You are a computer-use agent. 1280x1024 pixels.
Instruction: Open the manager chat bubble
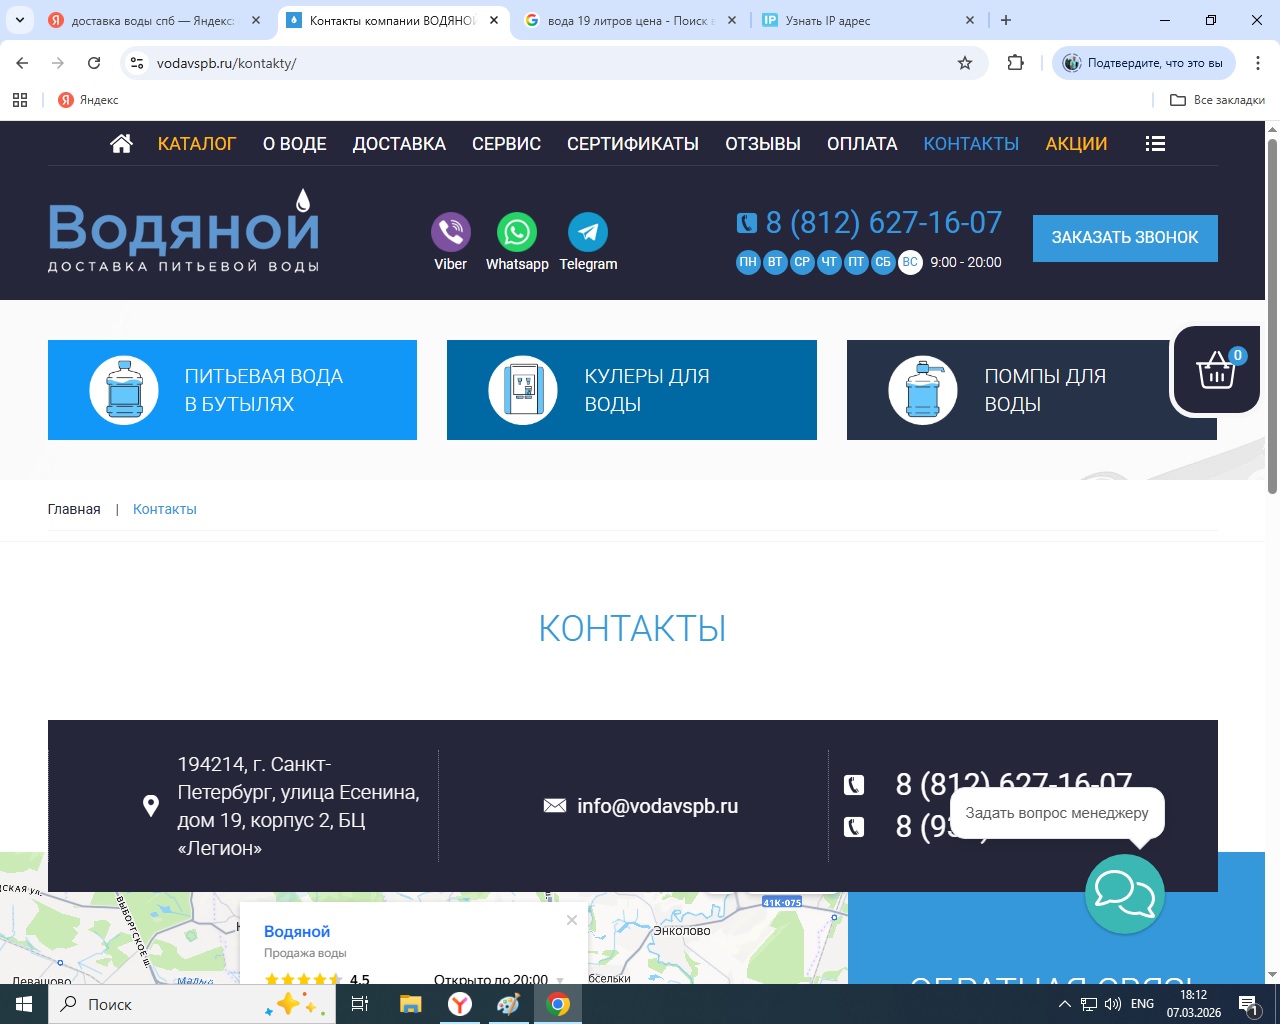(x=1125, y=894)
